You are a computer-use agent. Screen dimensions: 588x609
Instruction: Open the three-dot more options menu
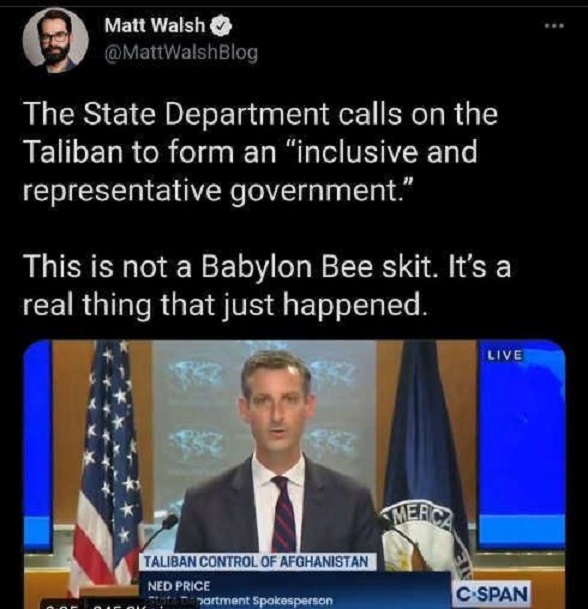point(554,26)
